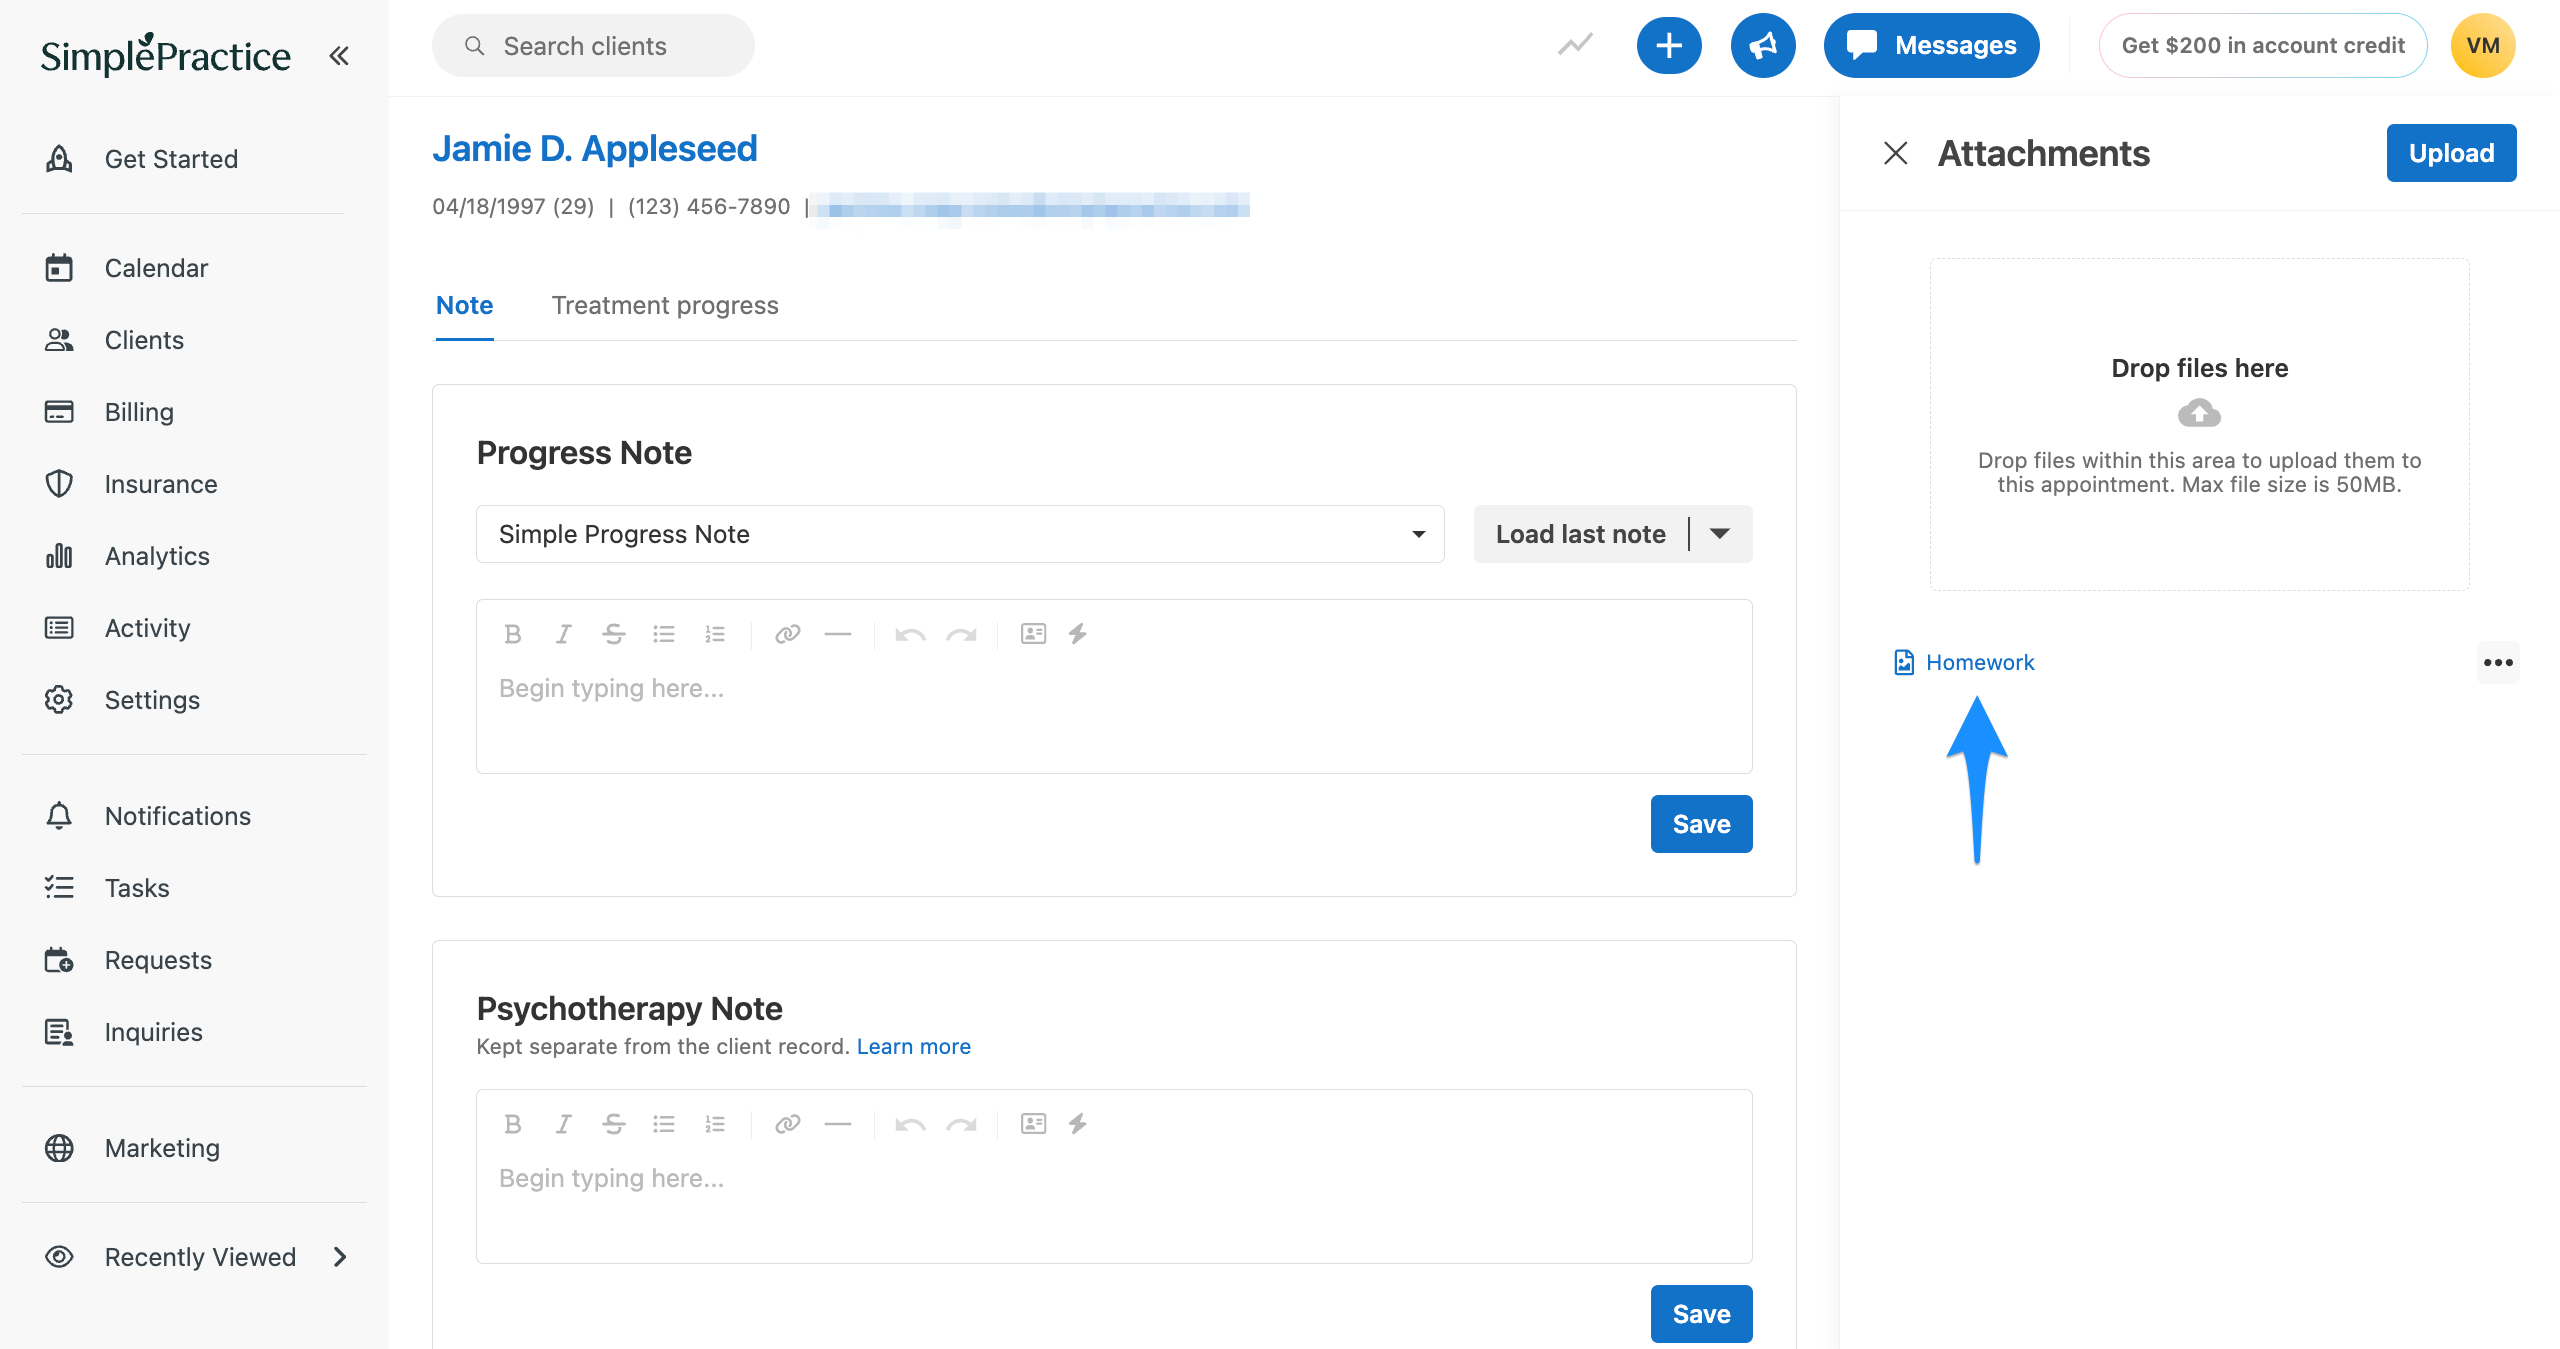Screen dimensions: 2560x1349
Task: Undo in Progress Note editor
Action: coord(910,634)
